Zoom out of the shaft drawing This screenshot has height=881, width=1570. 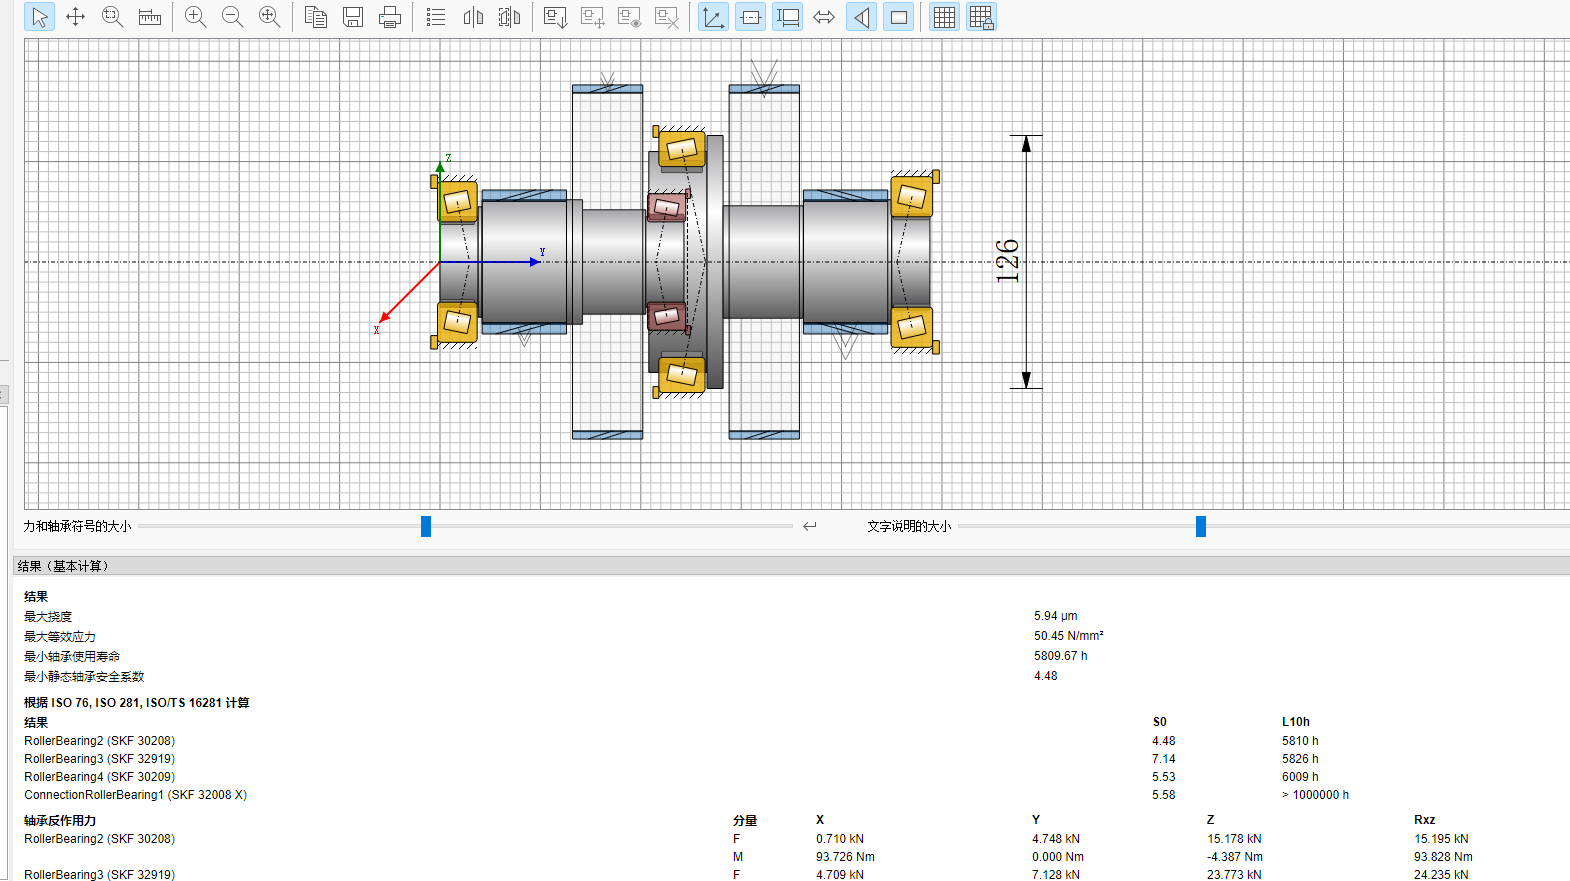tap(233, 17)
